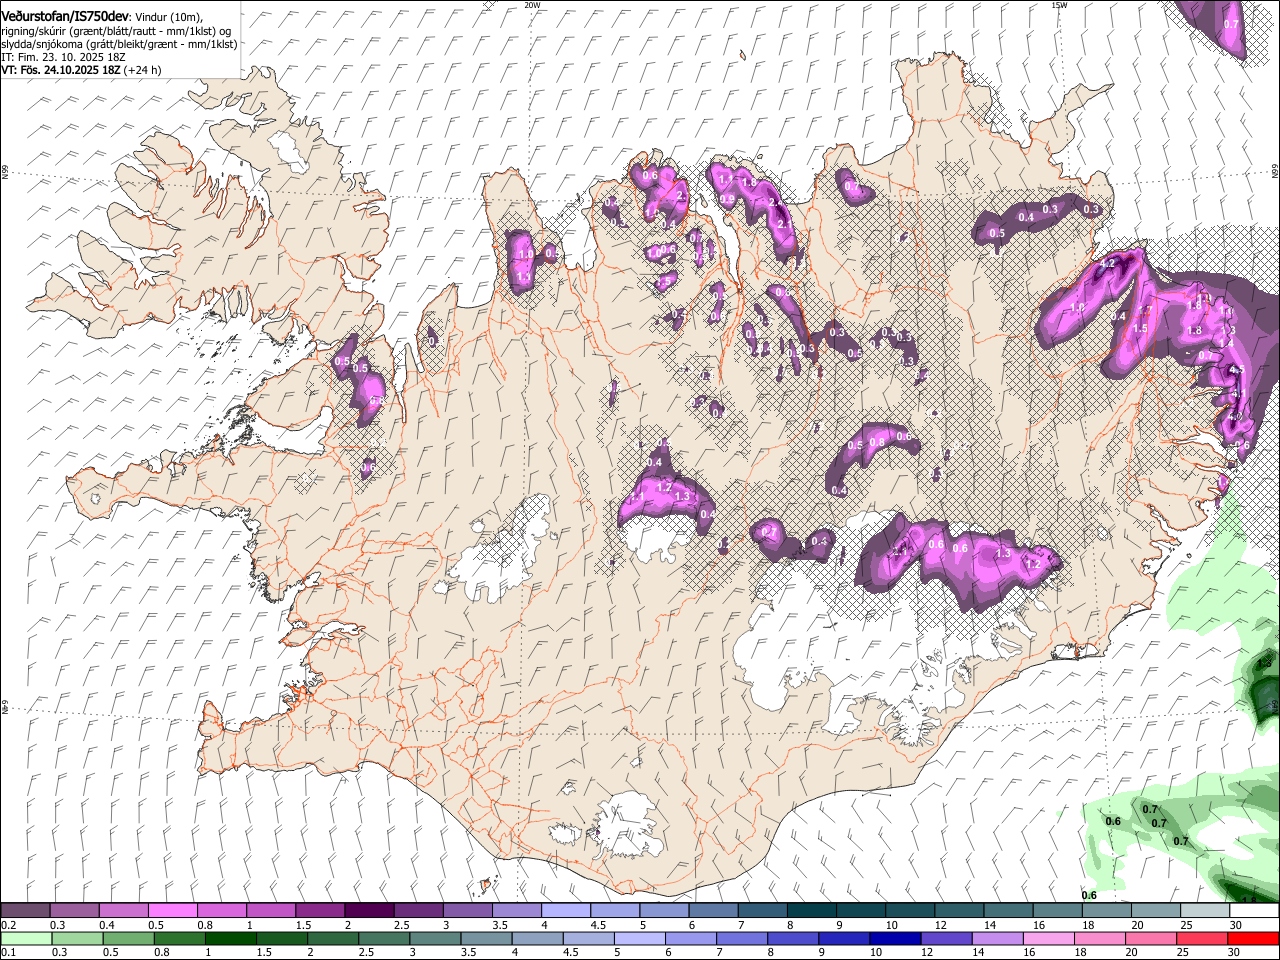Select bottom-row pink swatch between 18 and 20

coord(1099,938)
